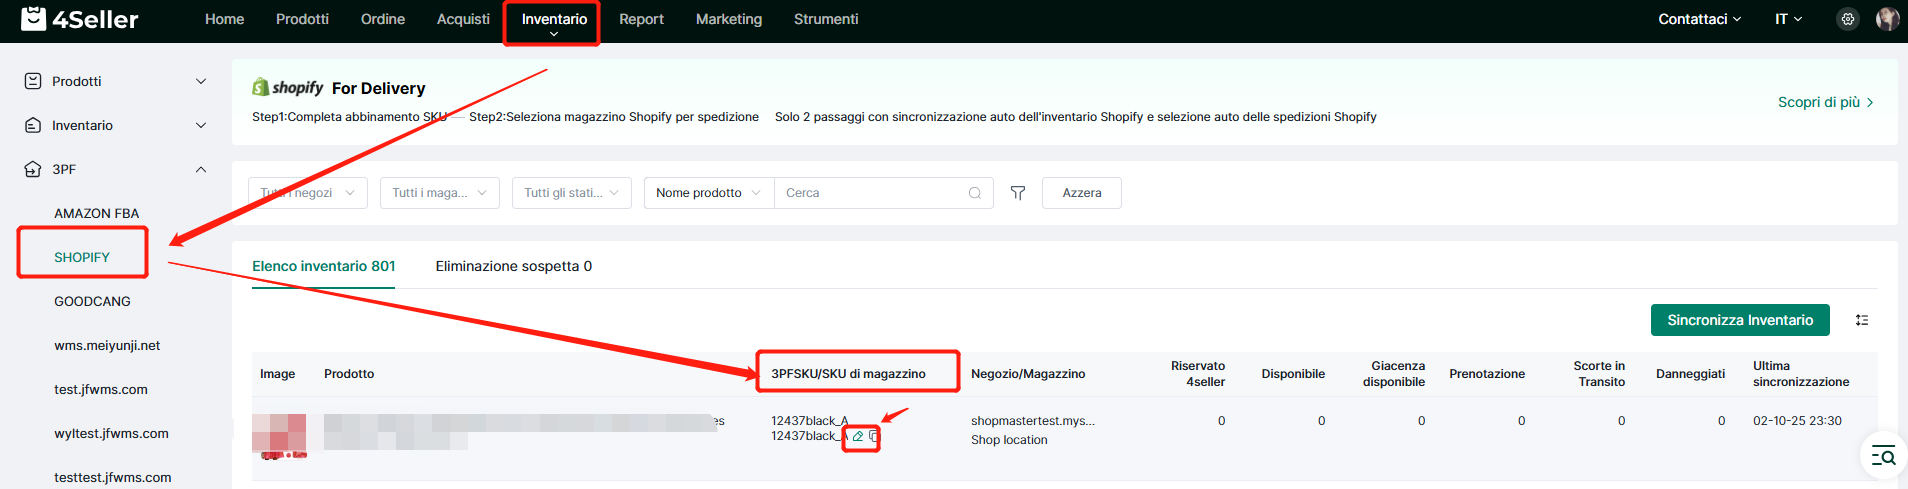The image size is (1908, 489).
Task: Click the advanced filter funnel icon
Action: point(1018,193)
